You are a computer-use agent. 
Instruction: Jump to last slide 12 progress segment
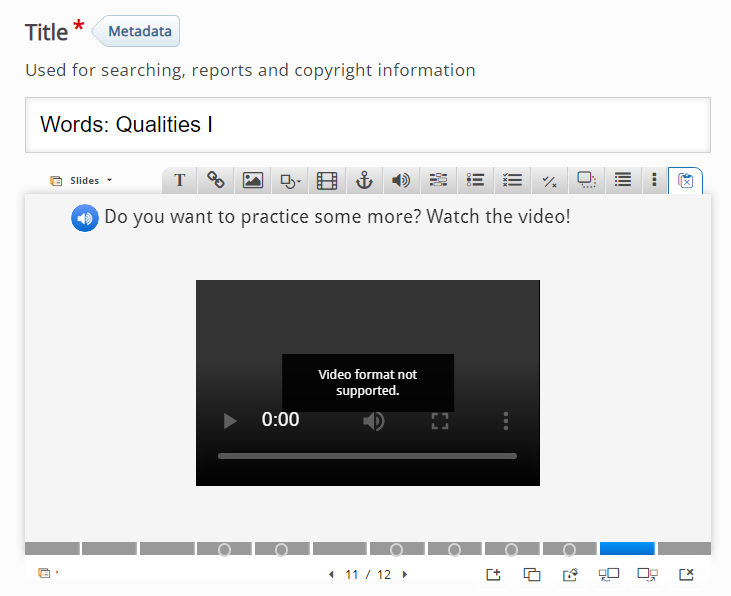pos(684,548)
